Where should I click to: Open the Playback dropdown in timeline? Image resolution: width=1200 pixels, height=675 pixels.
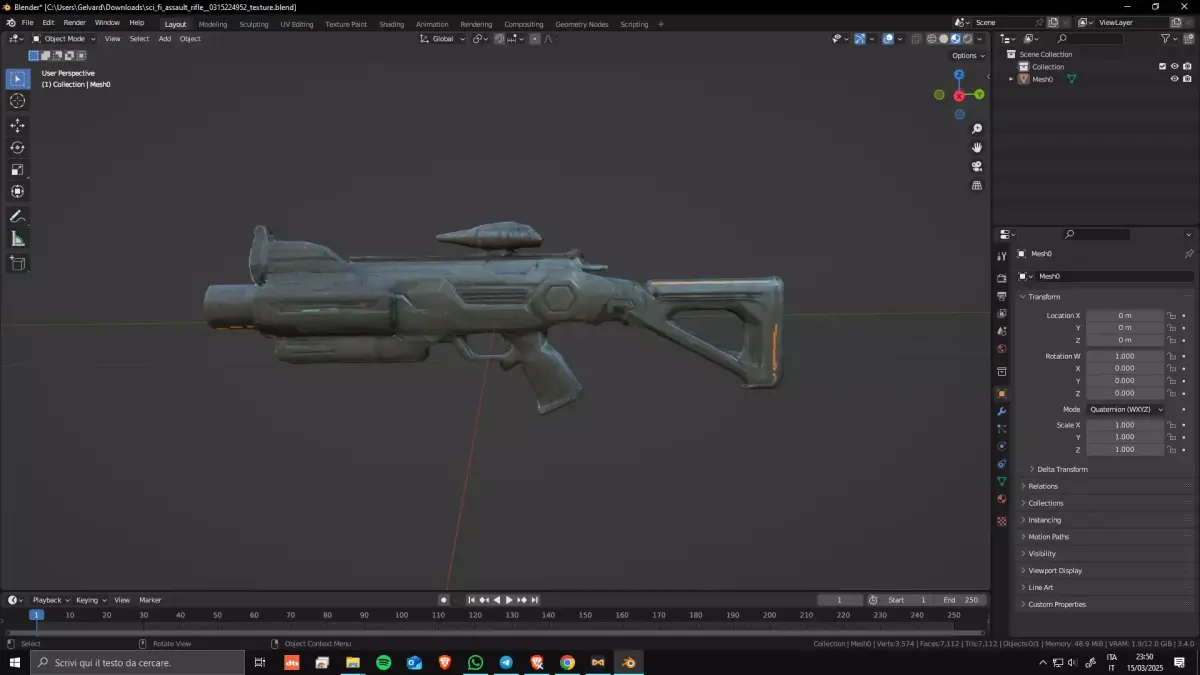pyautogui.click(x=50, y=600)
